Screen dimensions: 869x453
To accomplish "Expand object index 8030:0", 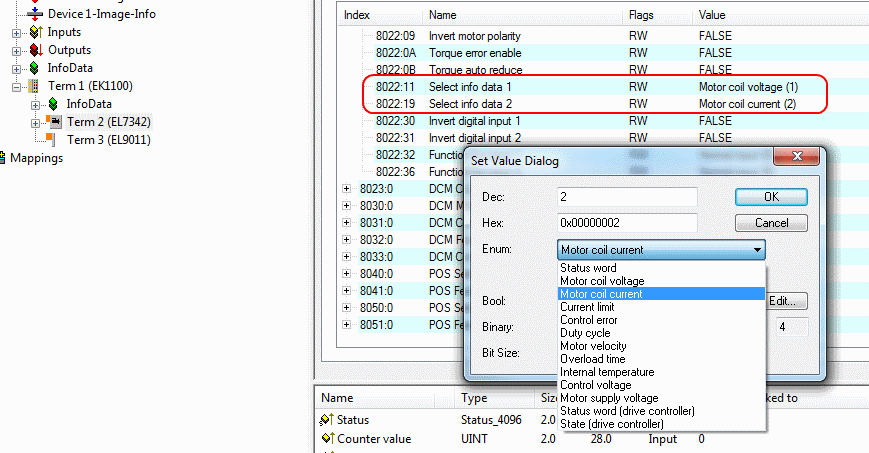I will pos(346,206).
